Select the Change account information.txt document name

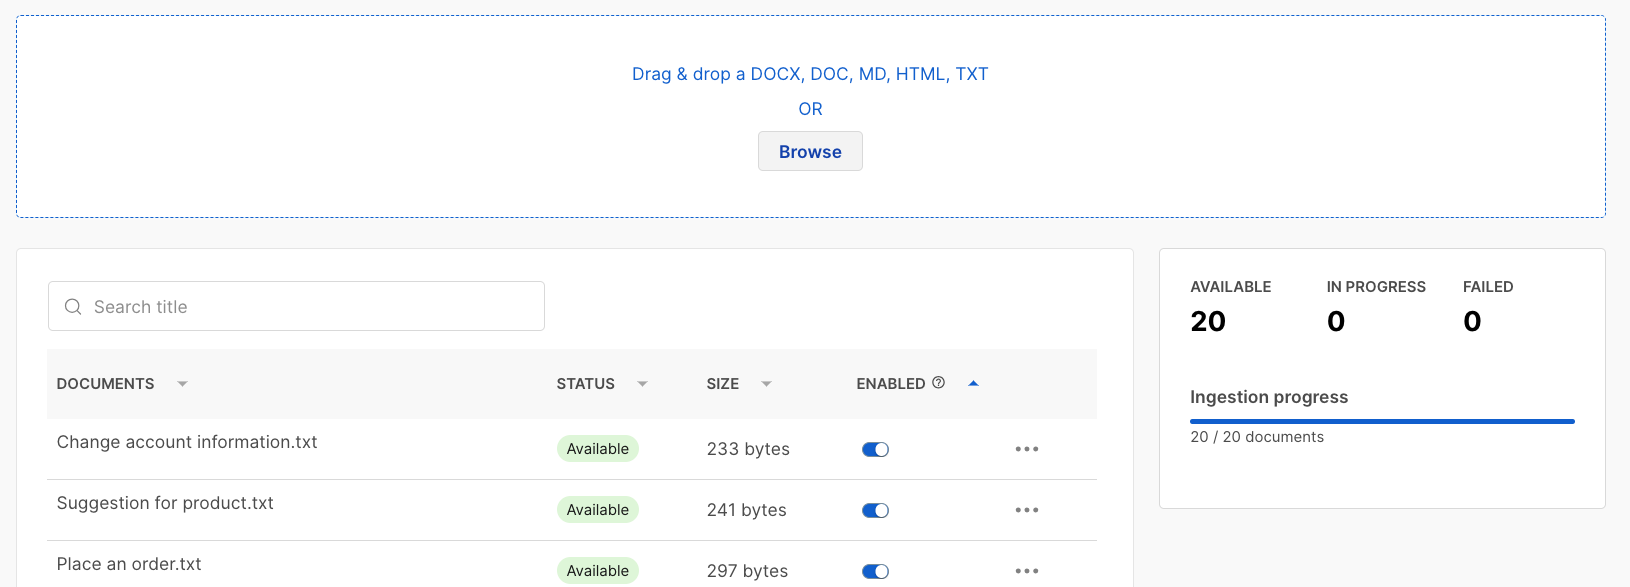[187, 442]
